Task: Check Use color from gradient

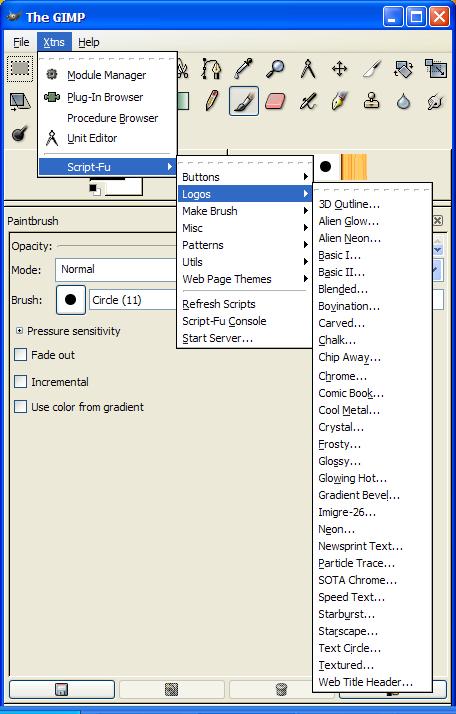Action: point(20,407)
